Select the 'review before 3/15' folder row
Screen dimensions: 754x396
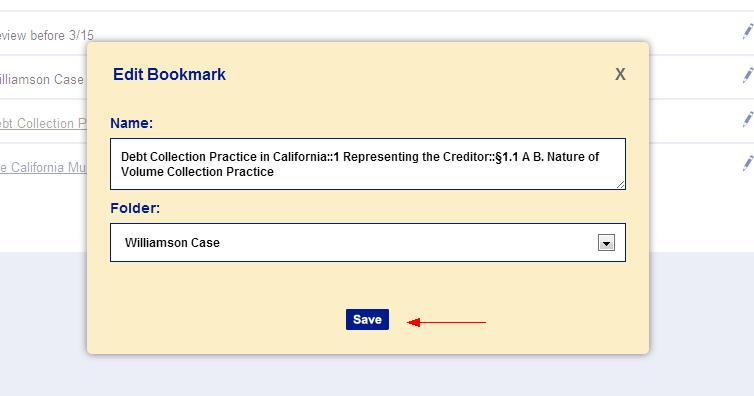click(47, 36)
